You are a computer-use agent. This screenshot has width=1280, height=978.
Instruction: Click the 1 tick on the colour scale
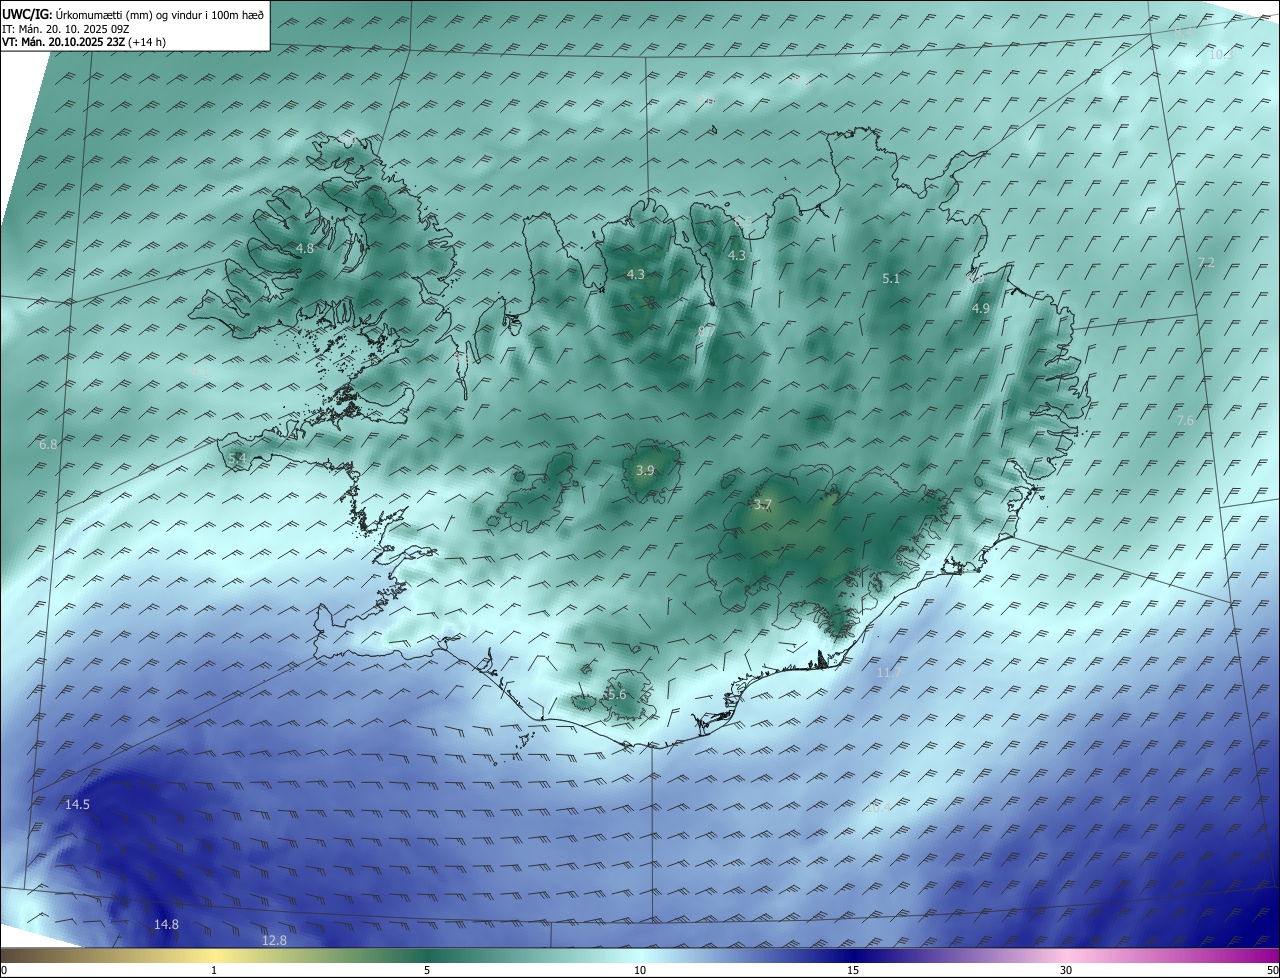[214, 970]
